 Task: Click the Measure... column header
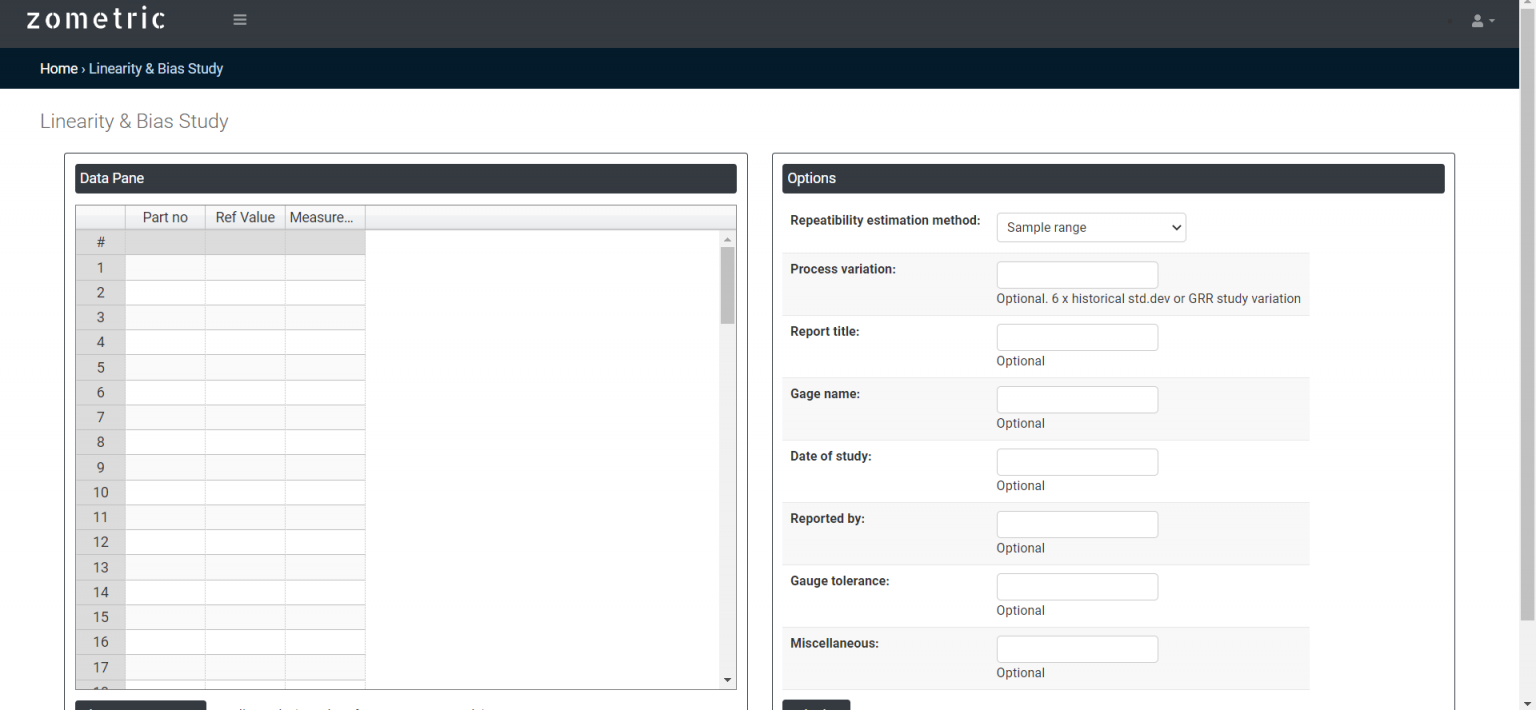324,217
